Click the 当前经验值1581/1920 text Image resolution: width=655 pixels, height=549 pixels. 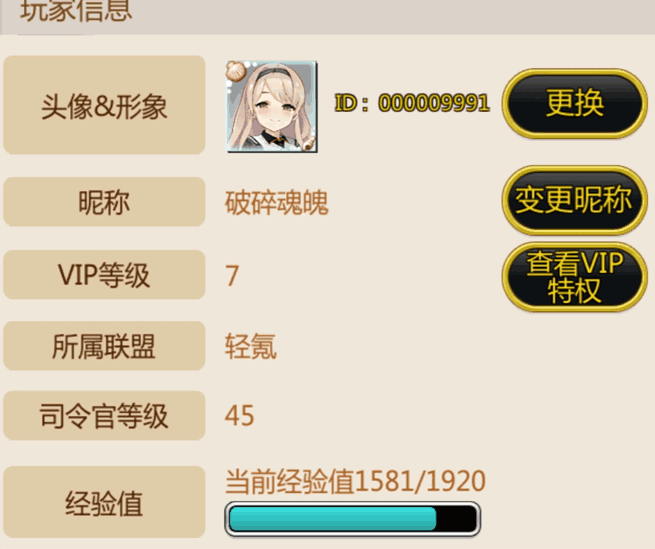[355, 481]
